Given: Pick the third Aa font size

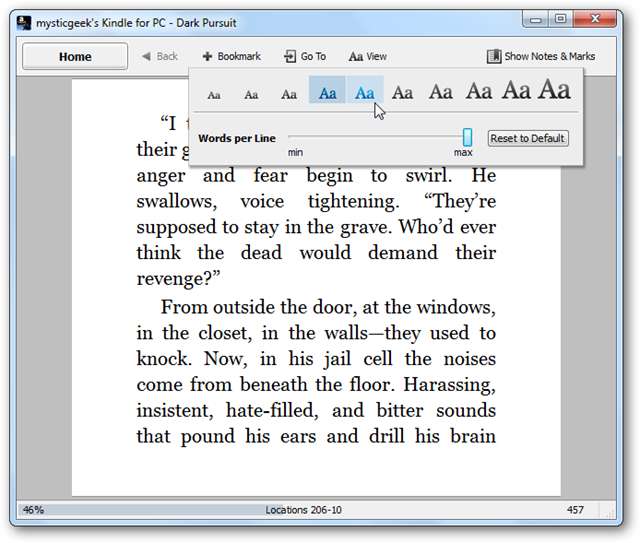Looking at the screenshot, I should coord(289,94).
